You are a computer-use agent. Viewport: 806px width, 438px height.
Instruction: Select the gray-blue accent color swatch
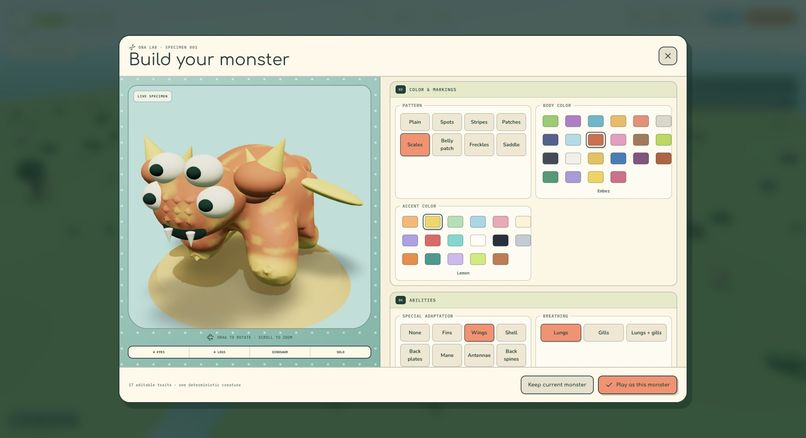[523, 240]
